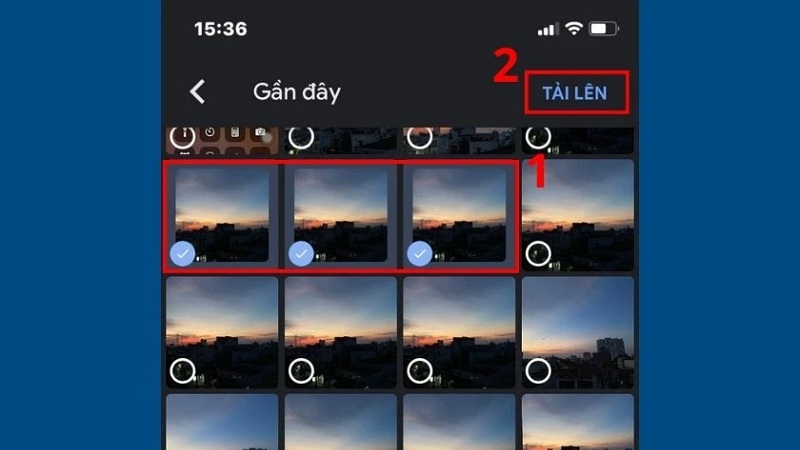Screen dimensions: 800x450
Task: Select the blue sky skyline photo circle
Action: coord(538,371)
